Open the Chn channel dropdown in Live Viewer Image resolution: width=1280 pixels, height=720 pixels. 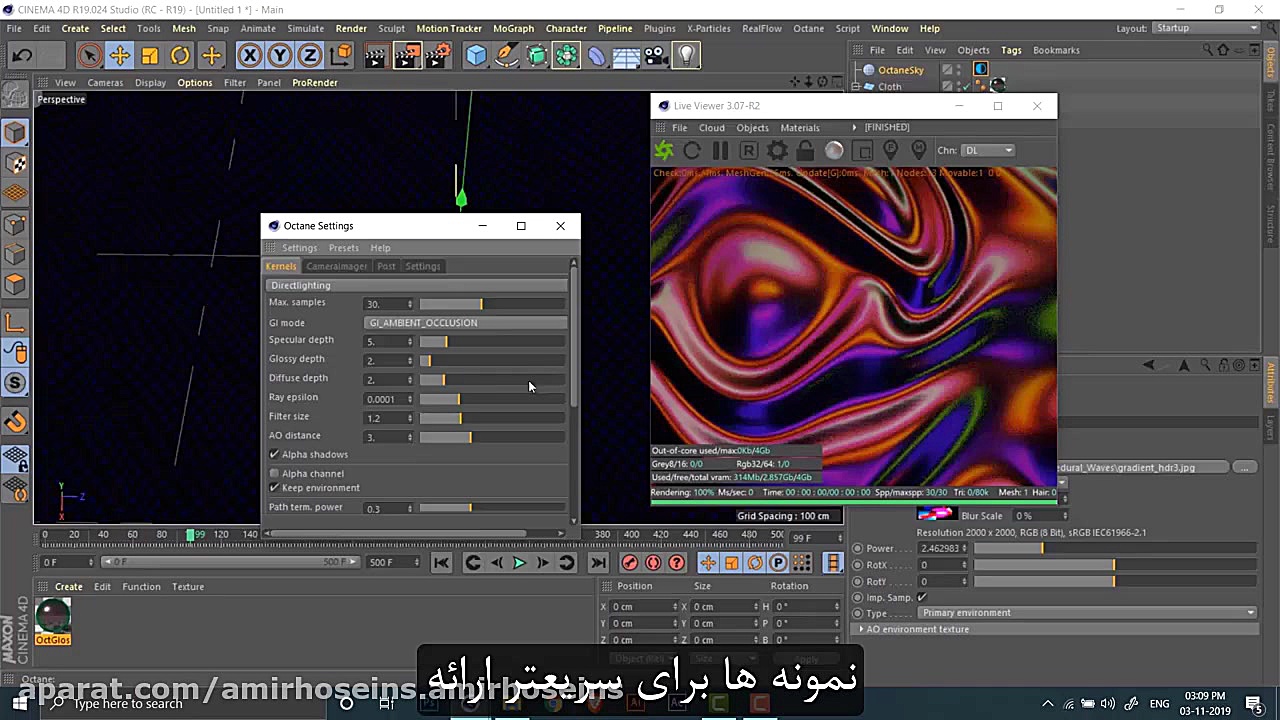point(988,150)
